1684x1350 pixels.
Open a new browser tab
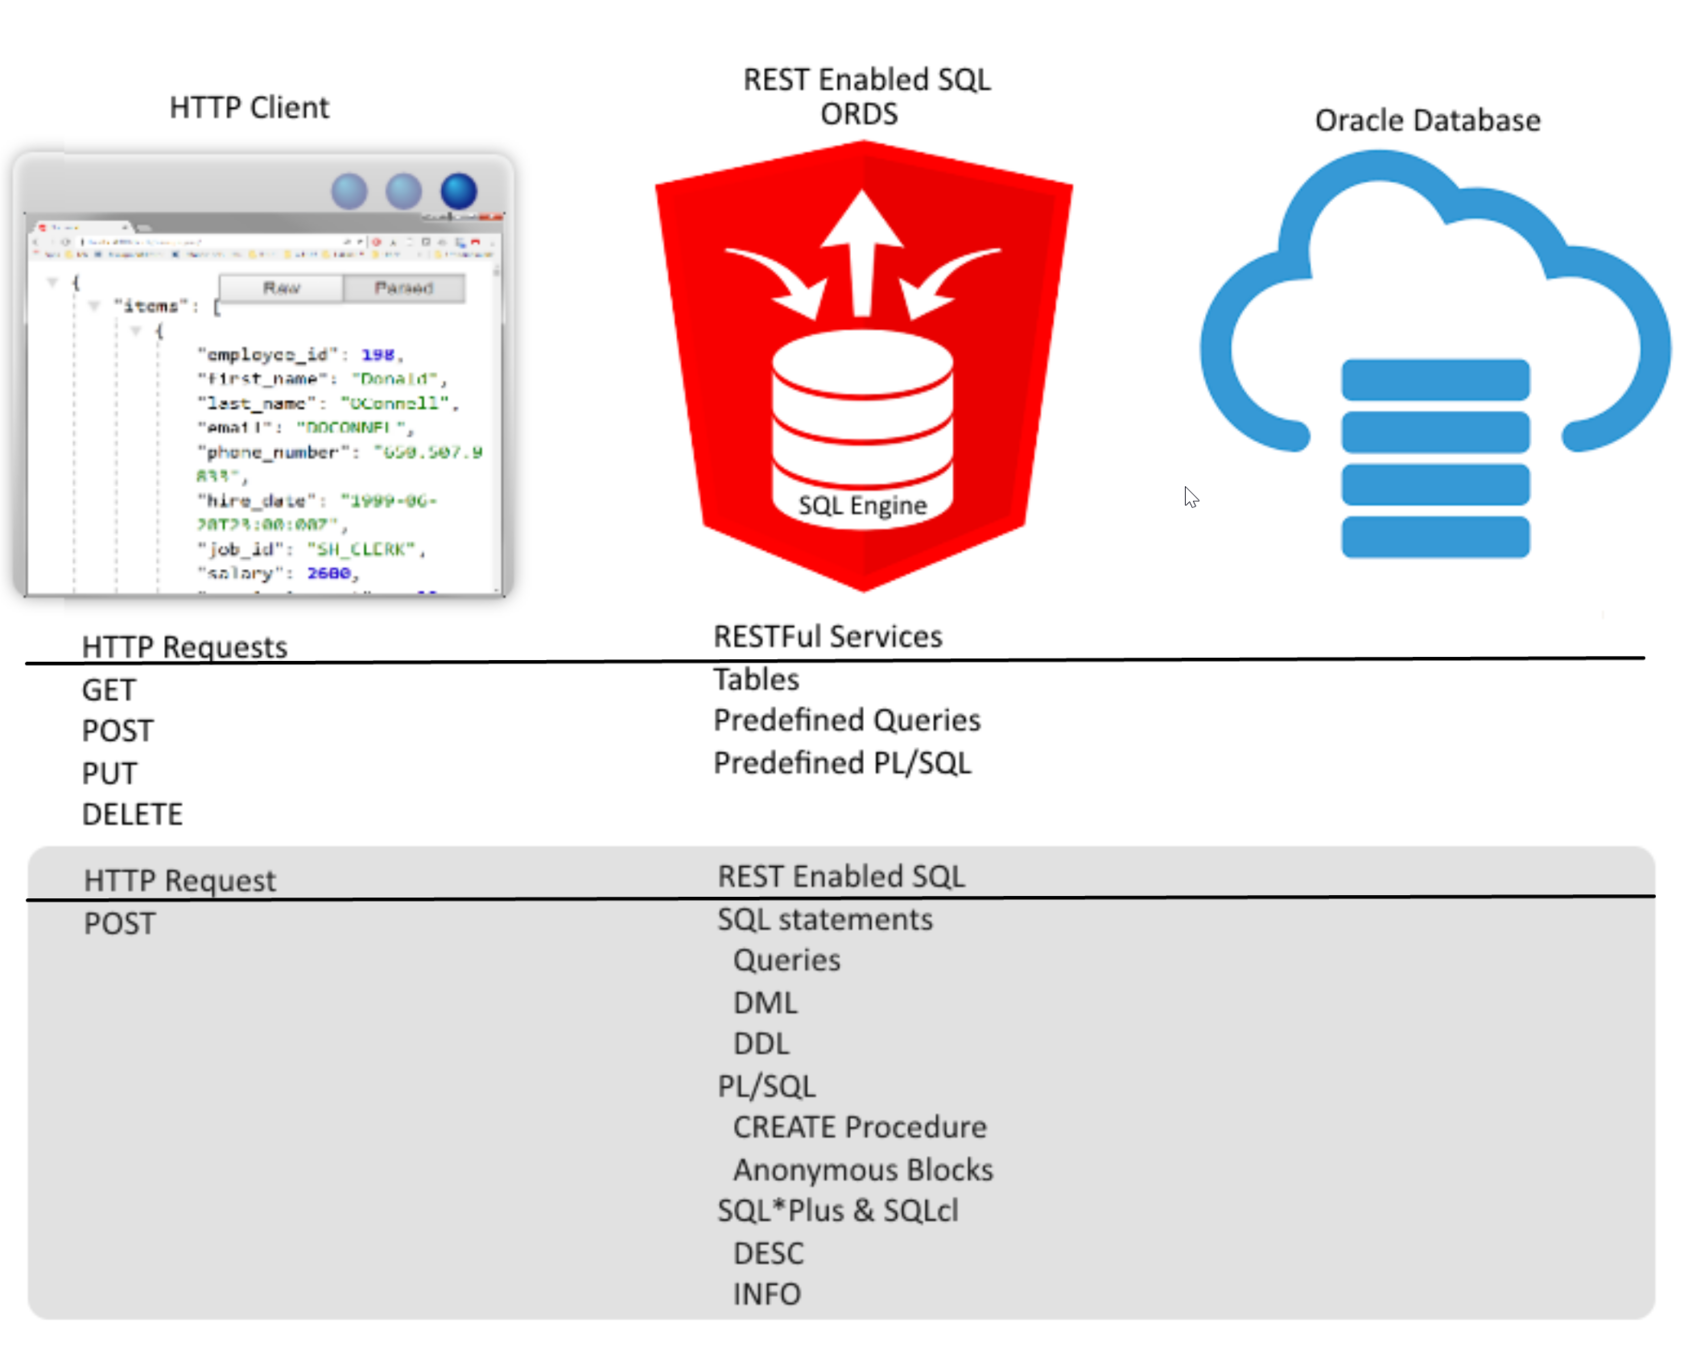(143, 228)
